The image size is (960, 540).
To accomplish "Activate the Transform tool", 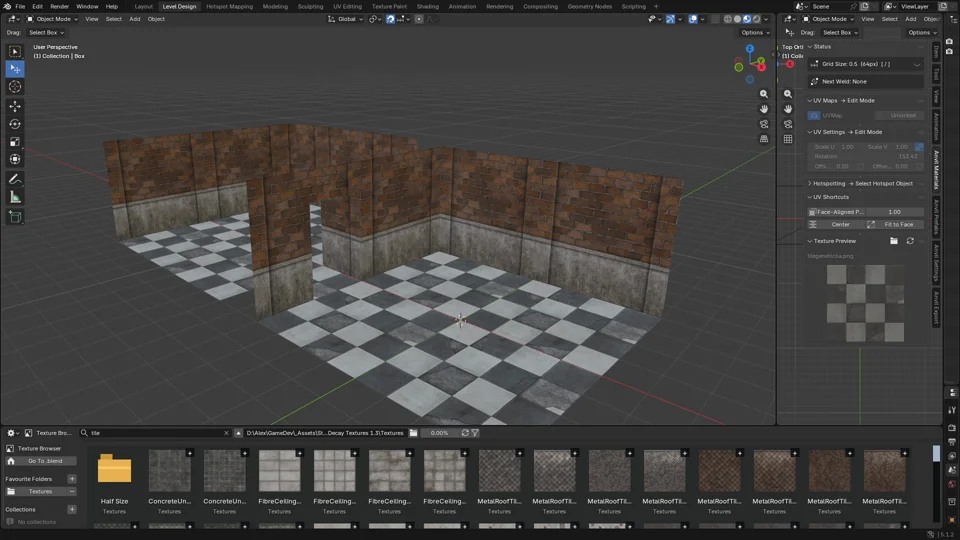I will (x=15, y=160).
